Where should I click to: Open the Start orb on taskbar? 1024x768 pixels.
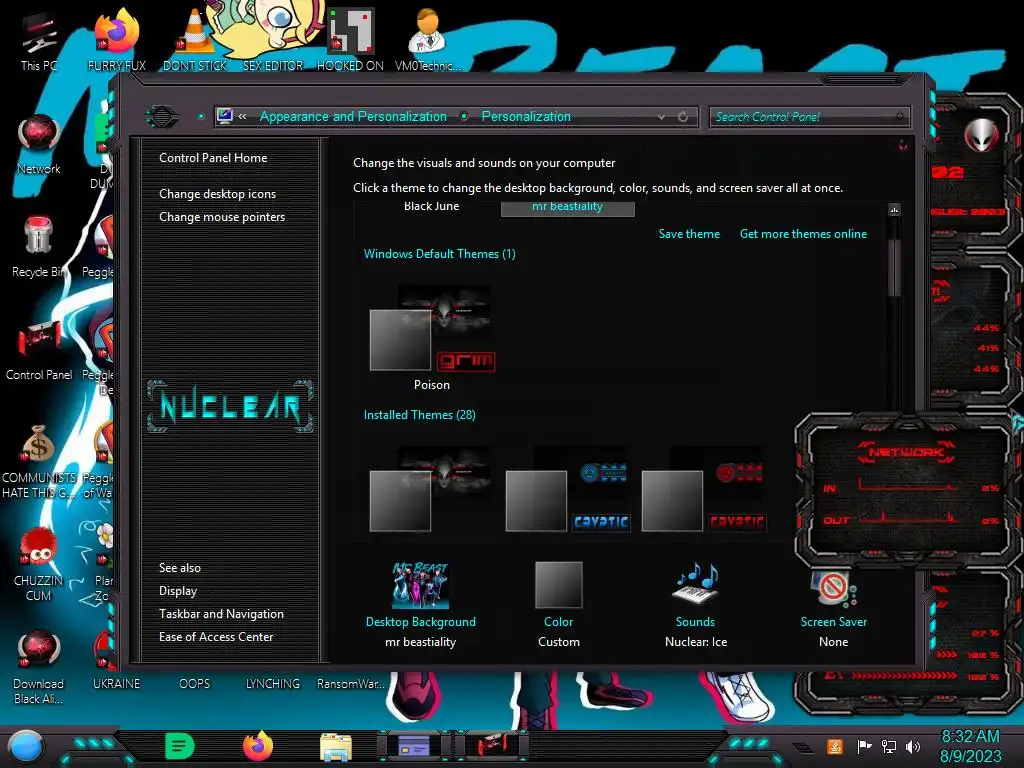(26, 746)
